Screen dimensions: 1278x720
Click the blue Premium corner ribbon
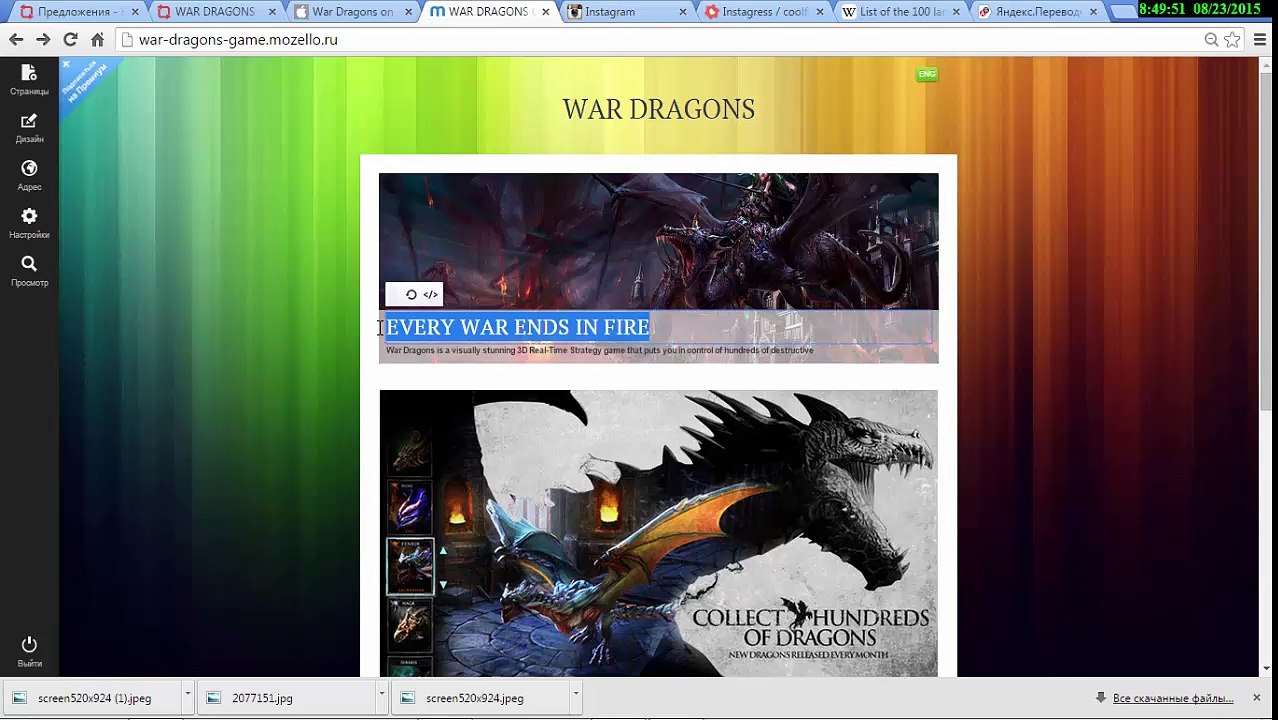click(86, 82)
